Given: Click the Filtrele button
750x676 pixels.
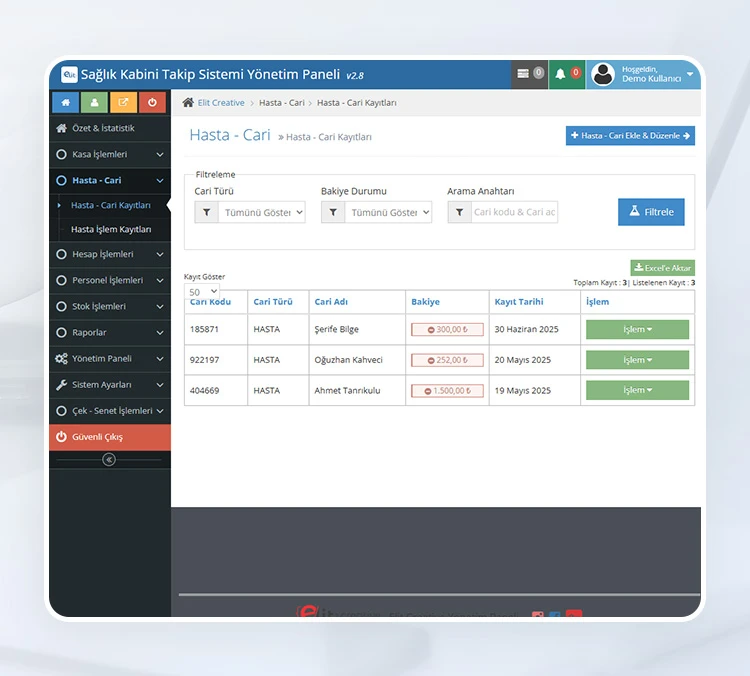Looking at the screenshot, I should pyautogui.click(x=651, y=212).
